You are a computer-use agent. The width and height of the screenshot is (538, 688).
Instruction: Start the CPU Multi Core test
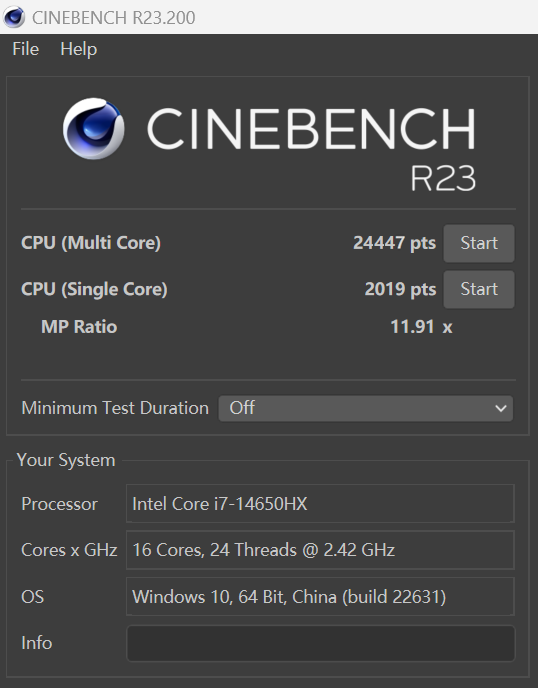click(x=479, y=243)
